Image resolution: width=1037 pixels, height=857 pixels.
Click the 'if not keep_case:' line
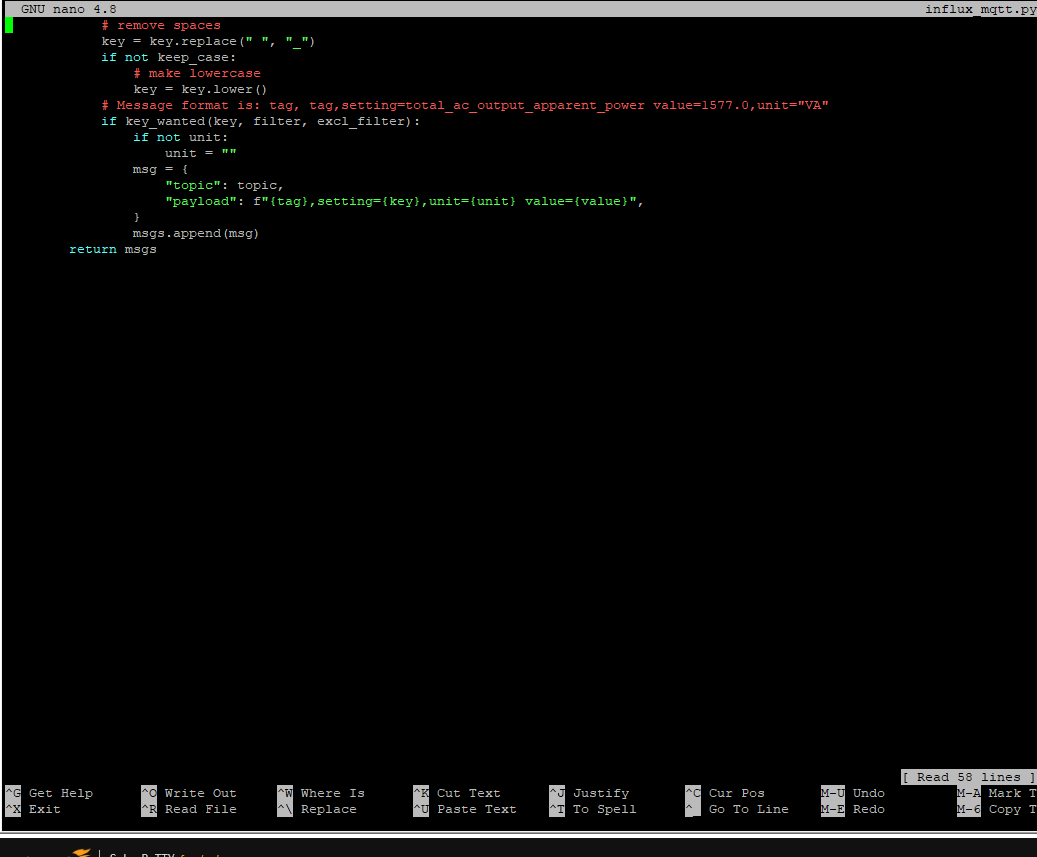169,57
